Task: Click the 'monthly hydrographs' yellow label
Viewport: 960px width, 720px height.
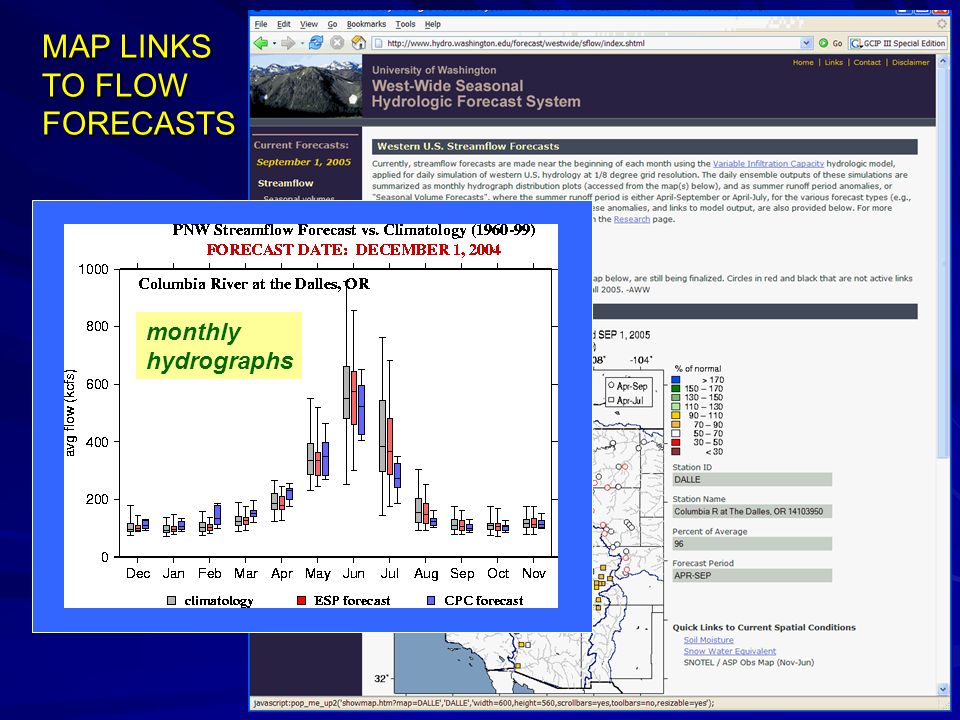Action: click(x=219, y=346)
